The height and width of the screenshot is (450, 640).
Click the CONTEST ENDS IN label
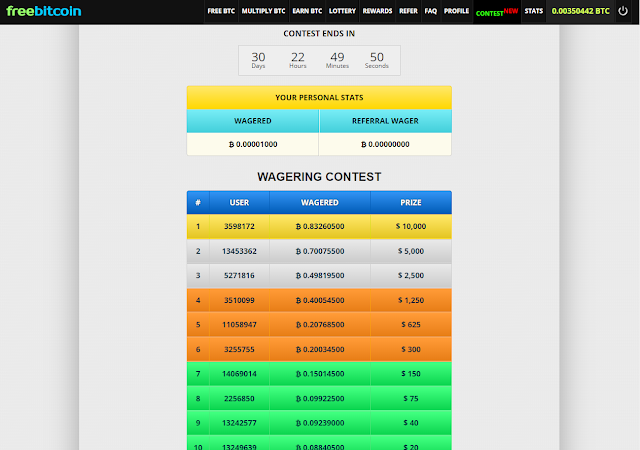319,33
